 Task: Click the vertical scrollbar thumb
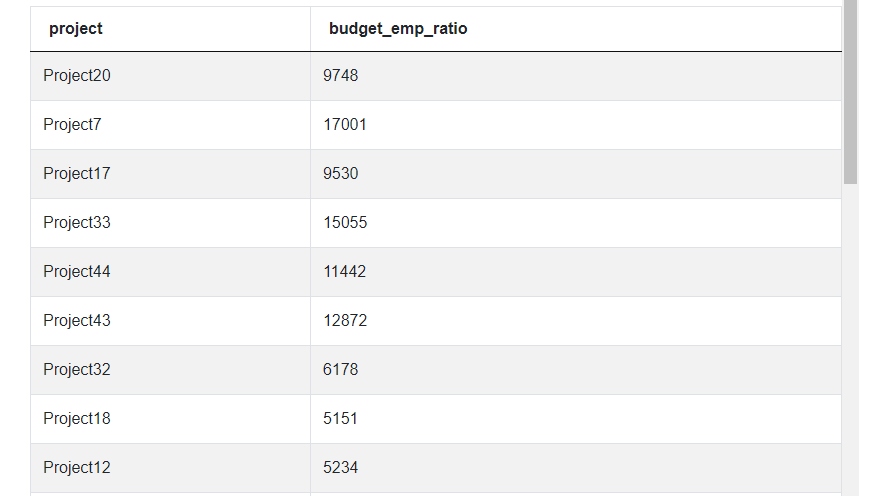pyautogui.click(x=850, y=92)
